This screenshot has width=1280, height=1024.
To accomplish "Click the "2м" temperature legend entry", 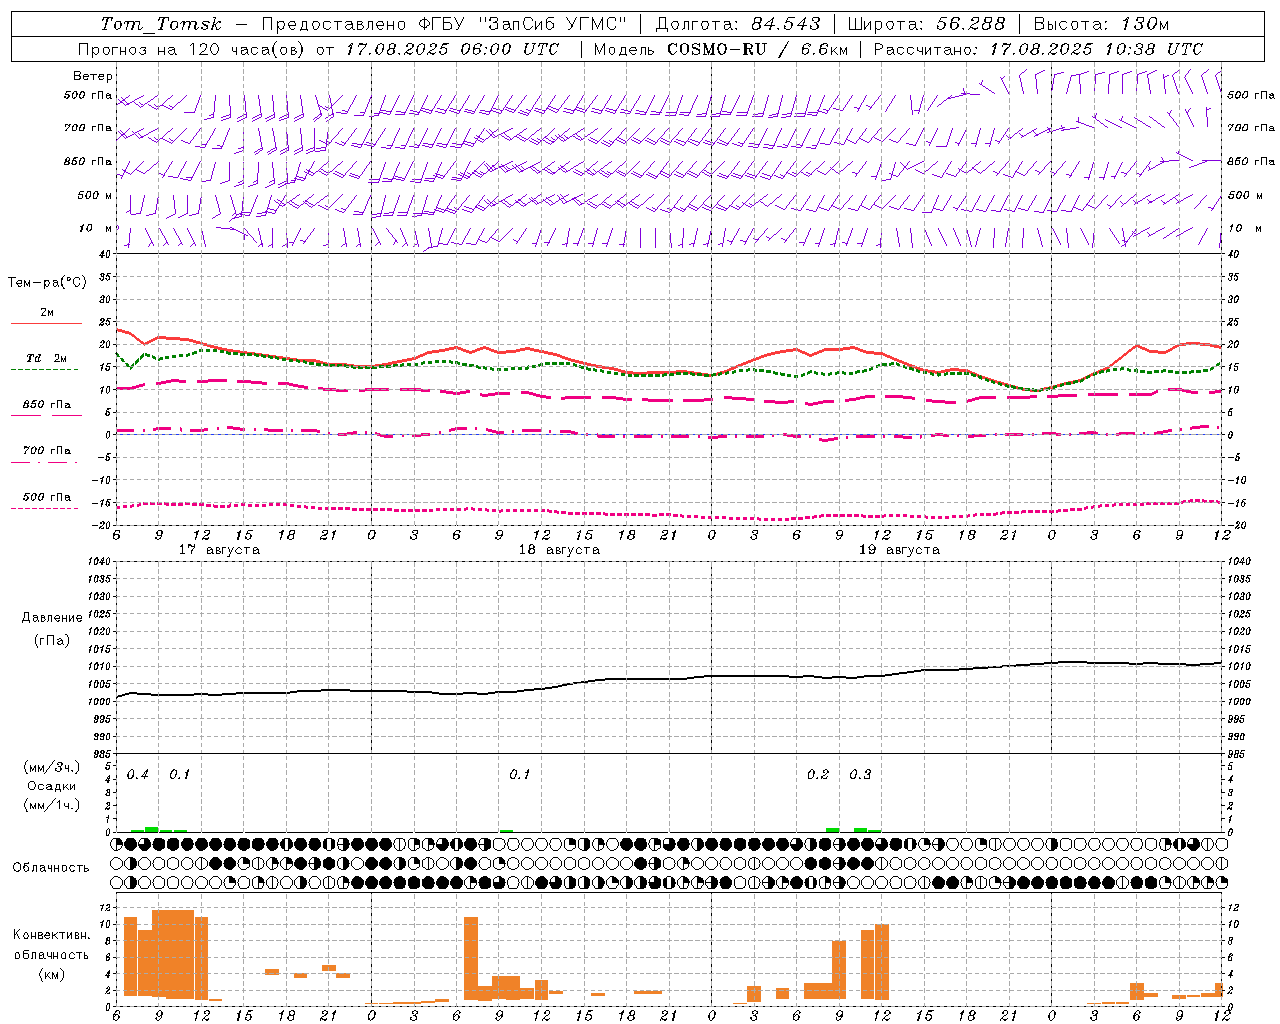I will coord(46,313).
